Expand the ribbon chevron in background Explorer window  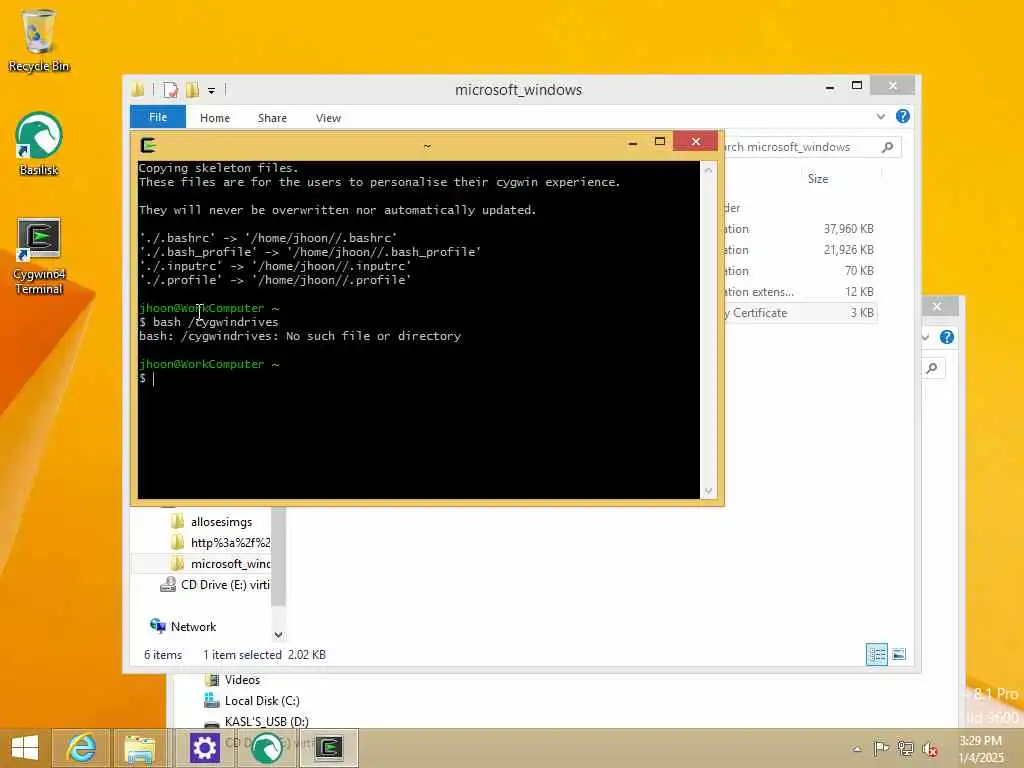point(925,337)
